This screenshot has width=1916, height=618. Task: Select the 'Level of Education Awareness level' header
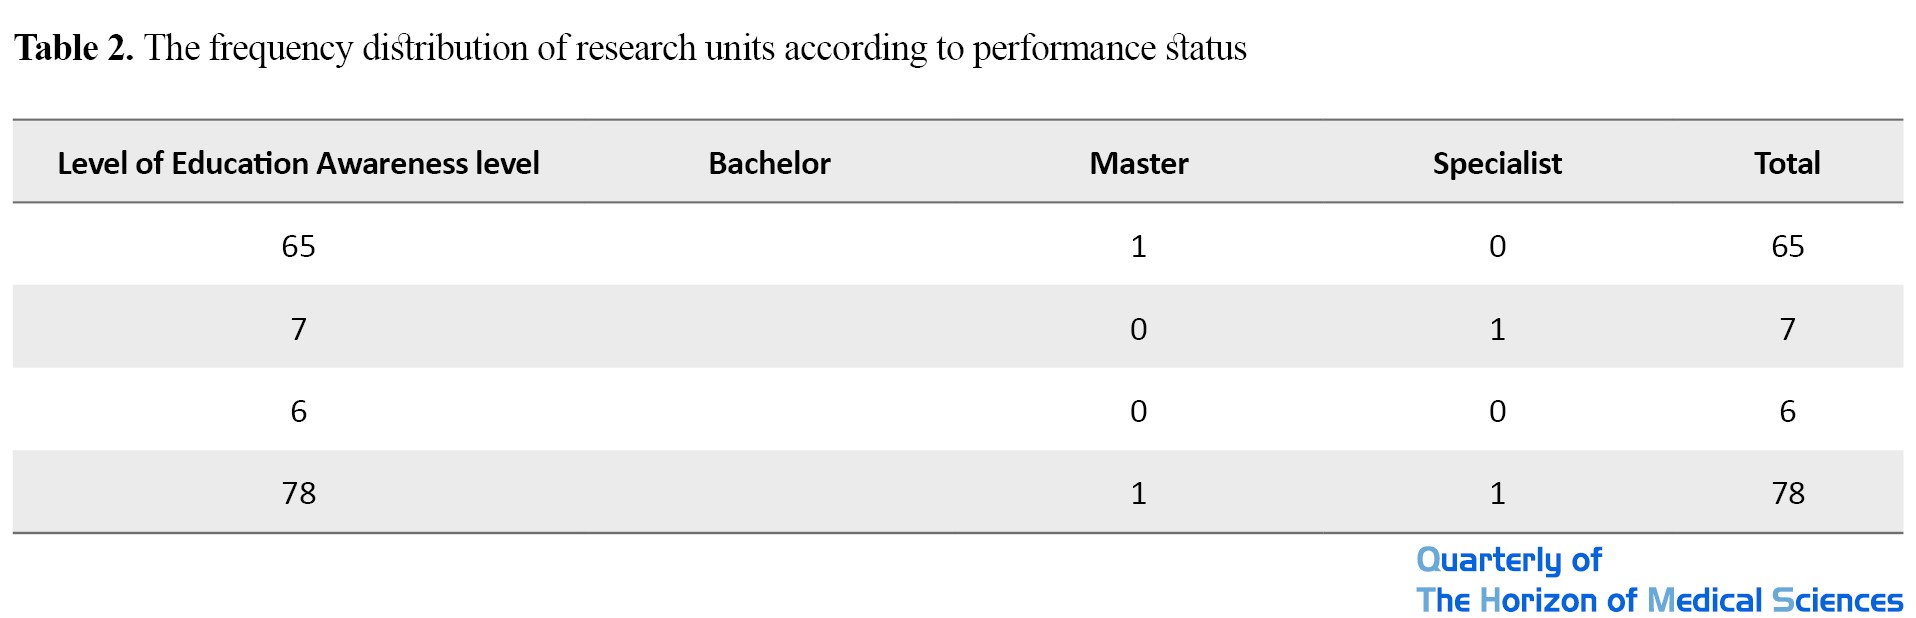[x=298, y=163]
